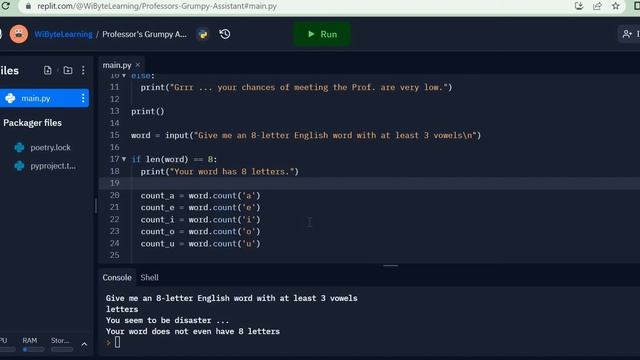Open WiByteLearning profile link
Viewport: 640px width, 360px height.
point(63,34)
